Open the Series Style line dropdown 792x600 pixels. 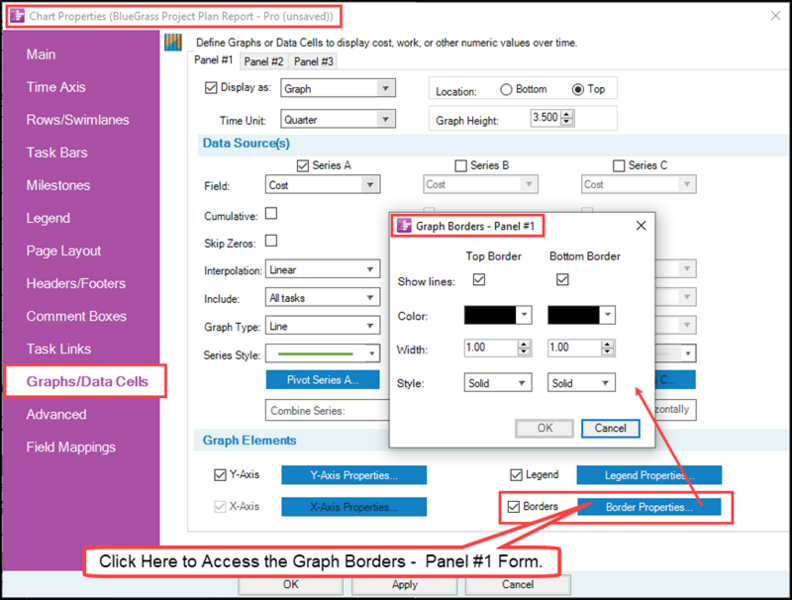322,354
